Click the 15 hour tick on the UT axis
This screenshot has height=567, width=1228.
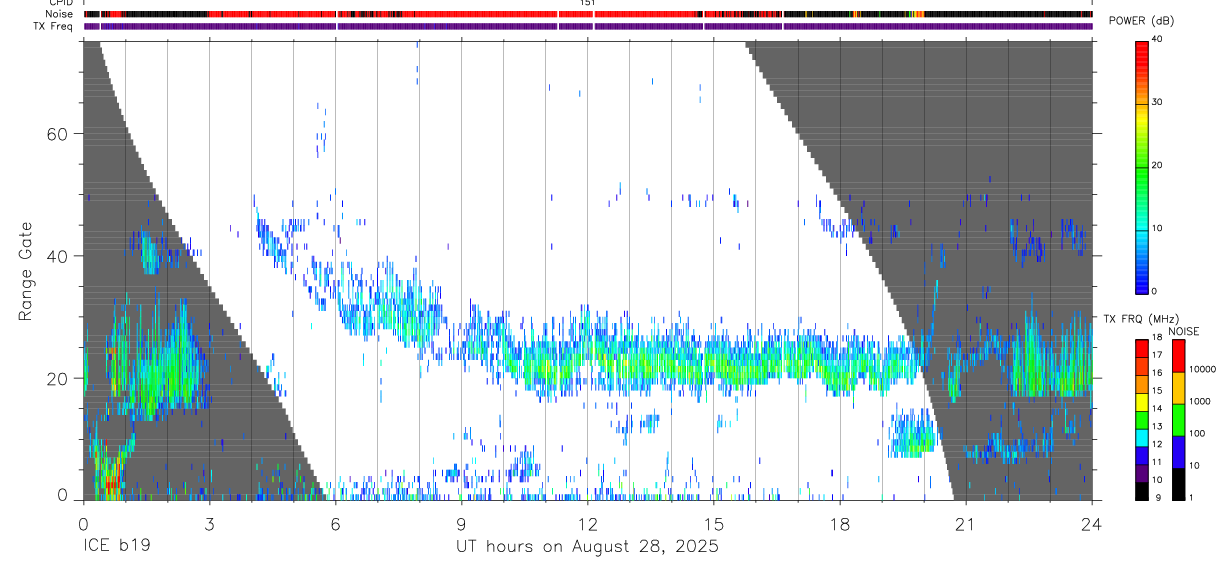714,523
